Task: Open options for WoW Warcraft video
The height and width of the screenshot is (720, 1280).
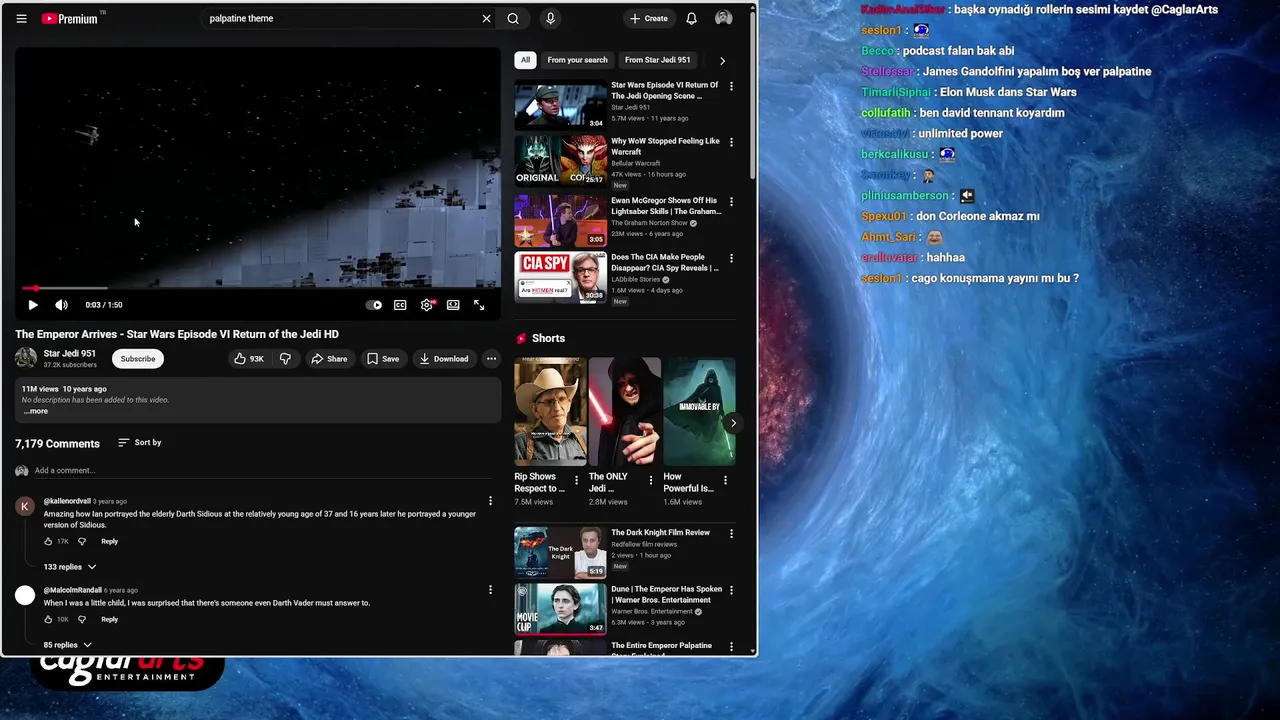Action: coord(731,143)
